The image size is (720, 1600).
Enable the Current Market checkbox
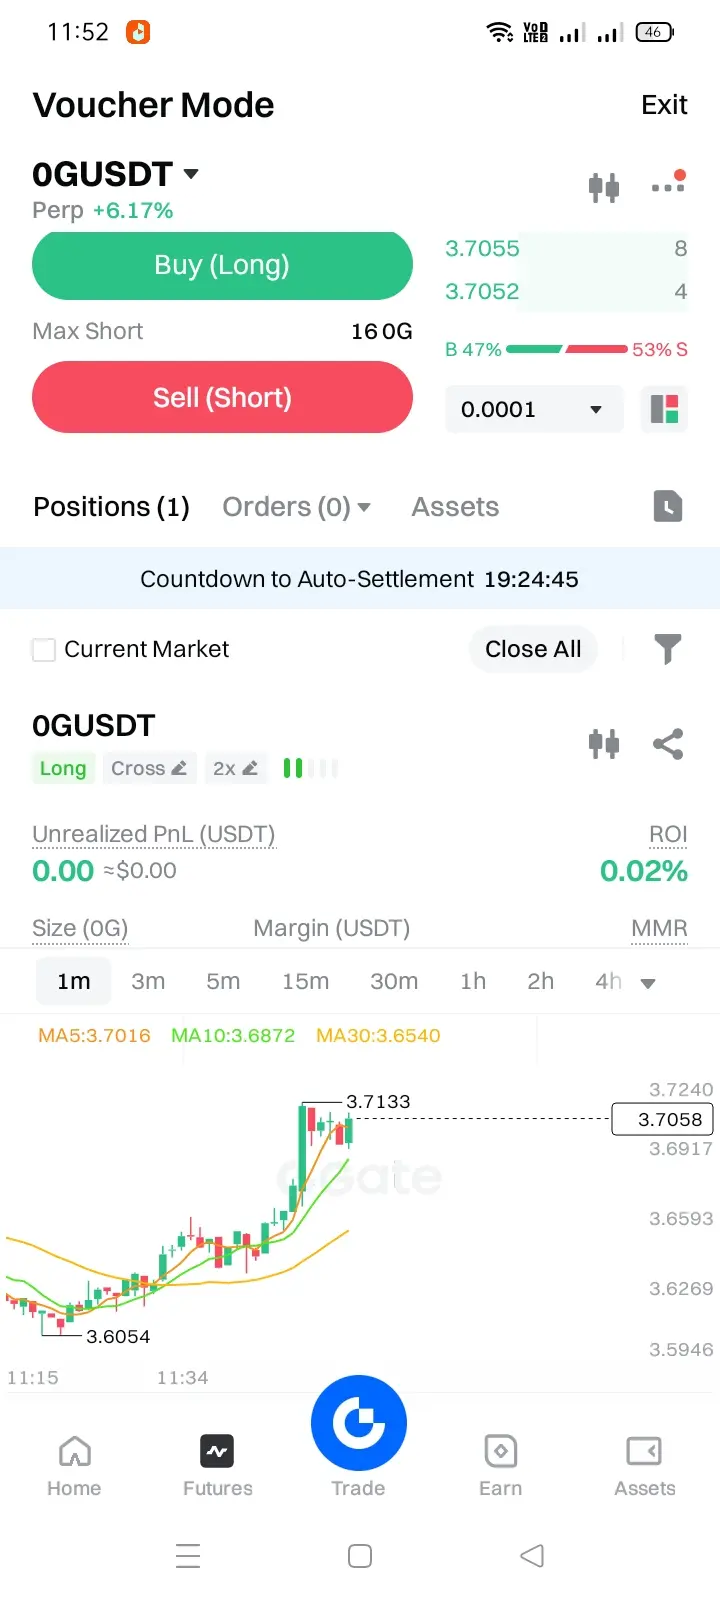point(44,650)
